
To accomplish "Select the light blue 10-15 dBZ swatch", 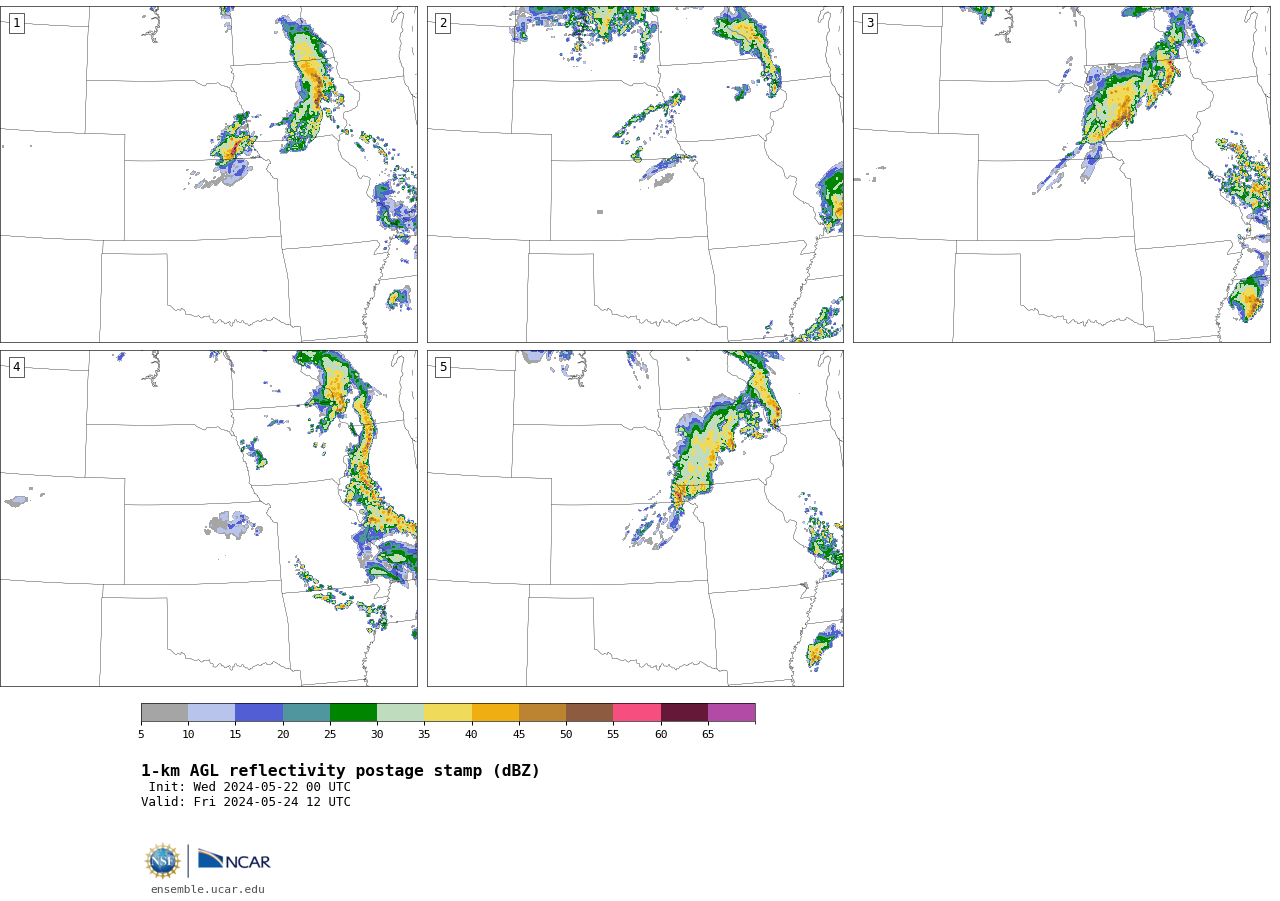I will click(x=212, y=713).
